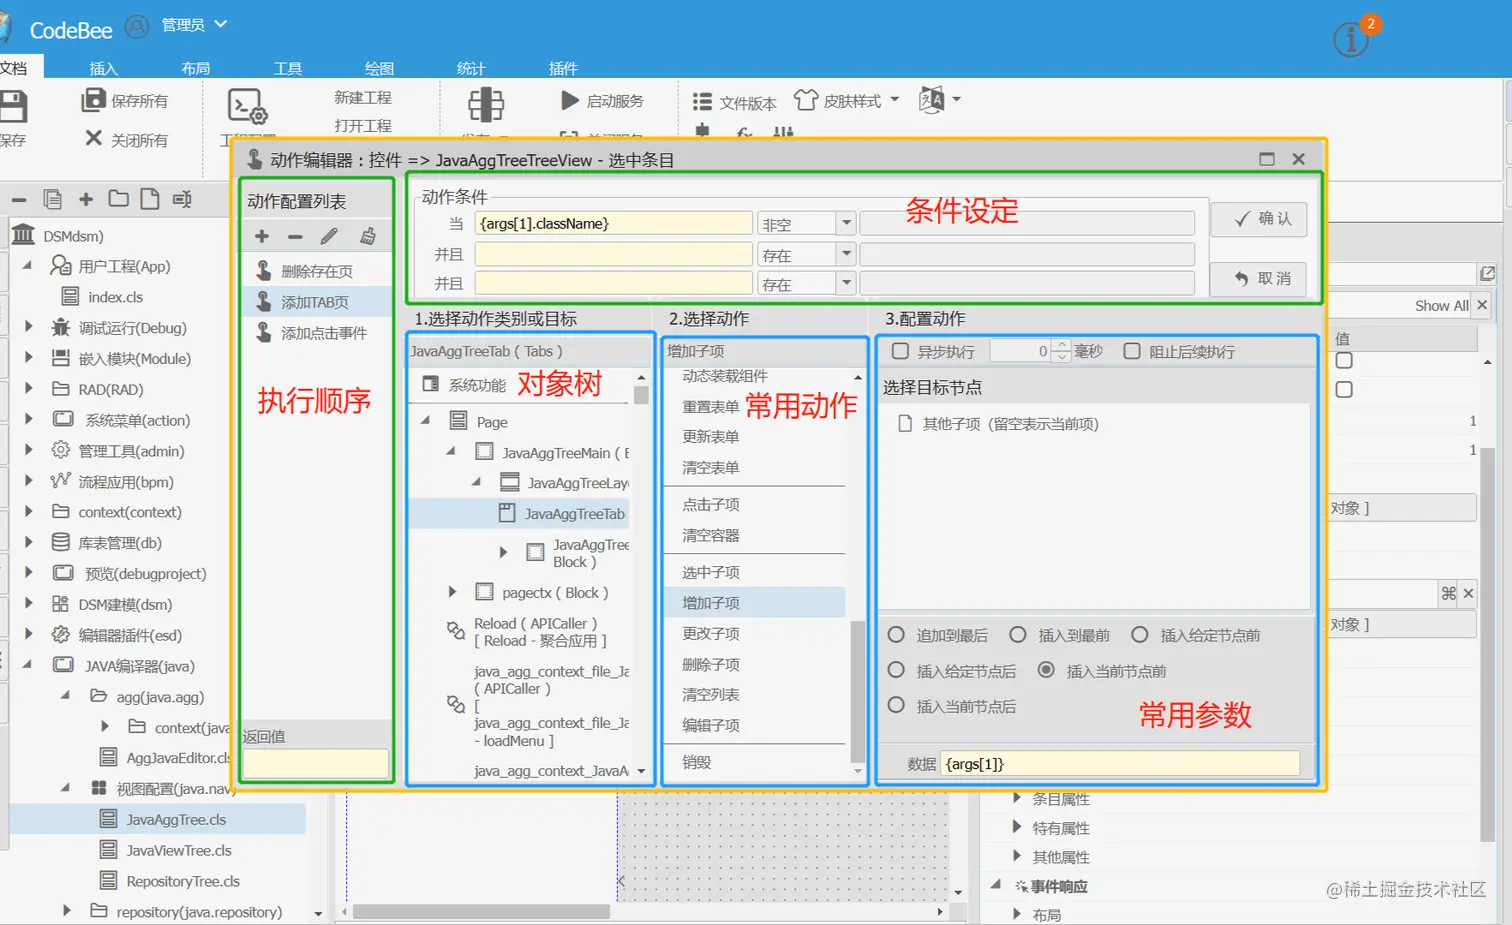1512x925 pixels.
Task: Switch to the 绘图 ribbon tab
Action: tap(379, 68)
